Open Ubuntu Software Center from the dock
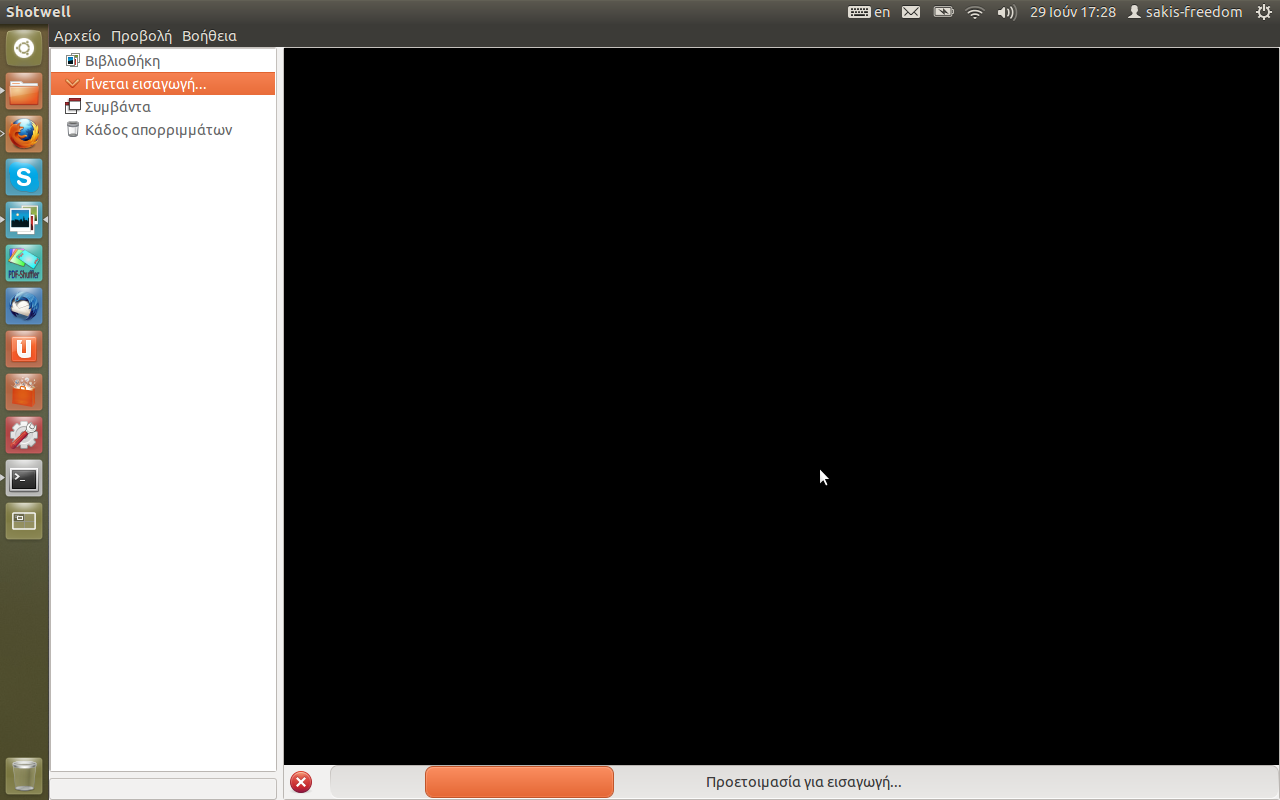1280x800 pixels. pyautogui.click(x=24, y=392)
